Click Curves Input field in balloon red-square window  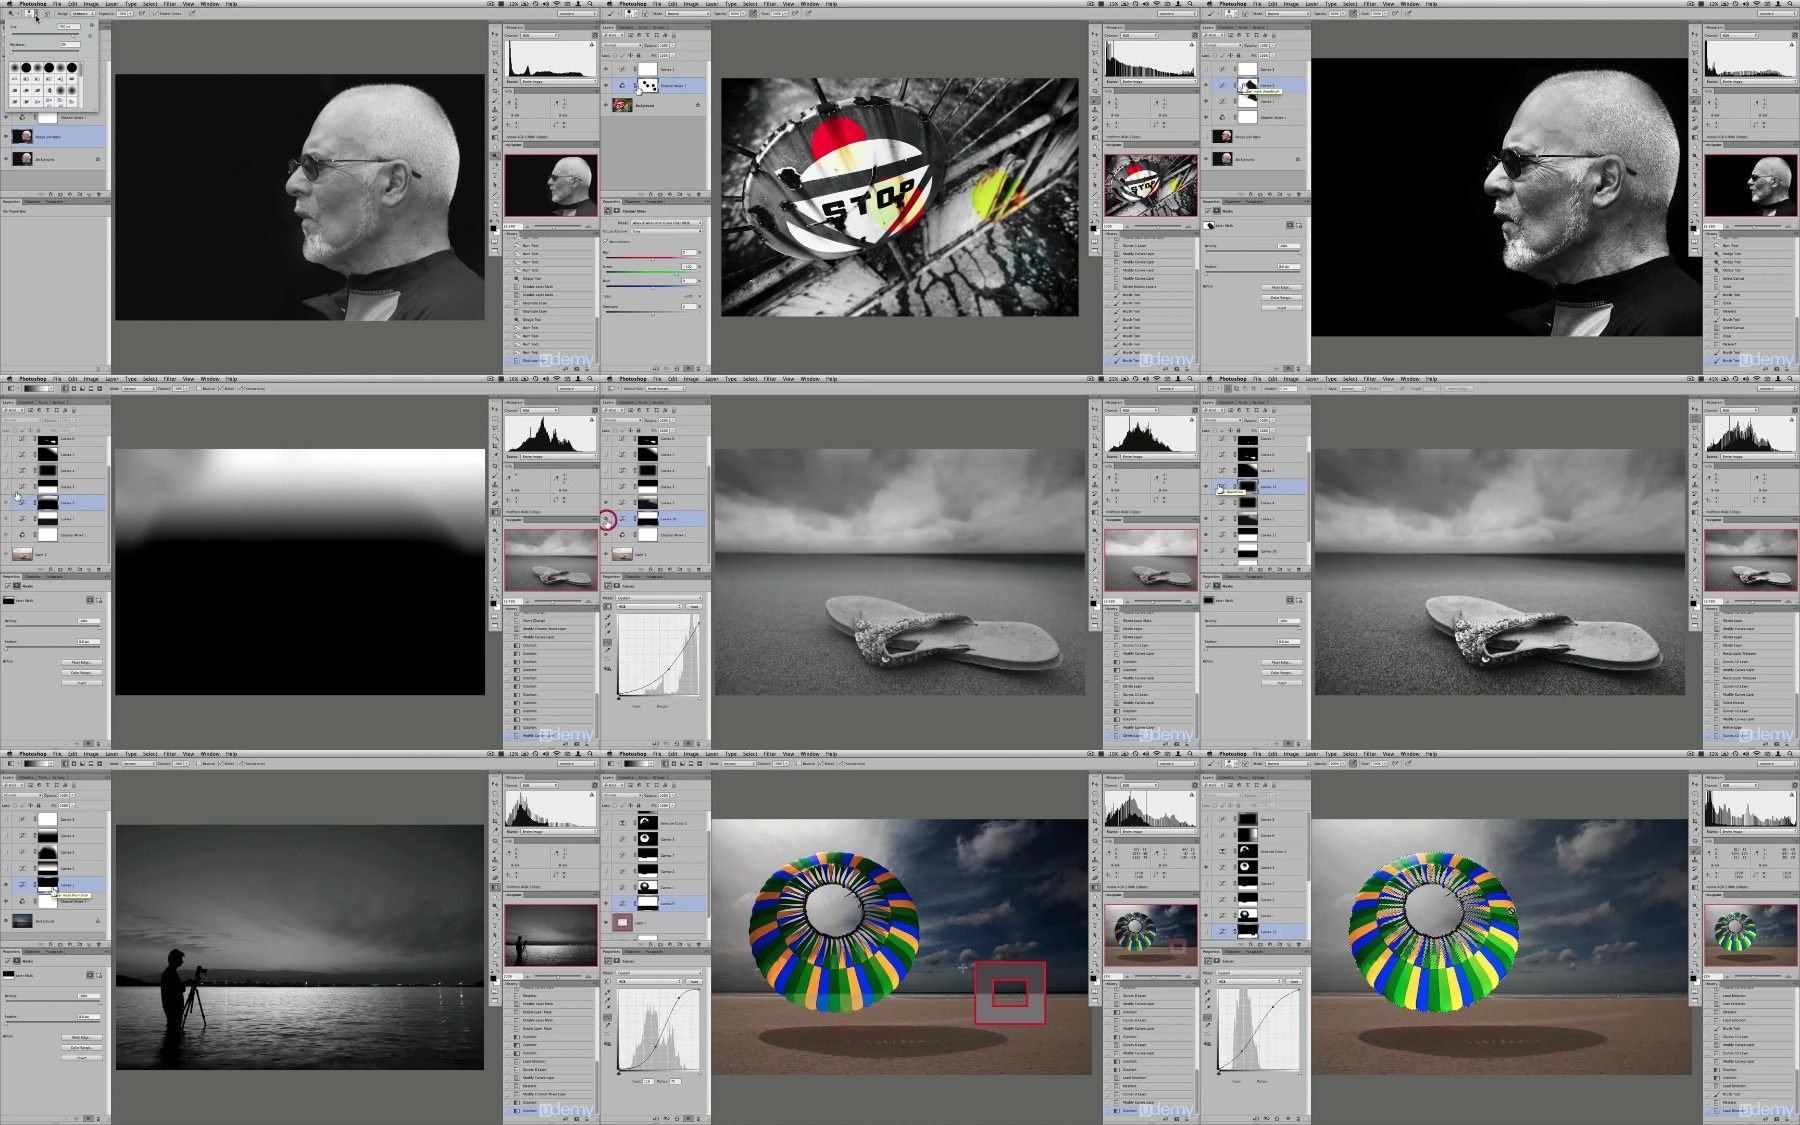(648, 1081)
